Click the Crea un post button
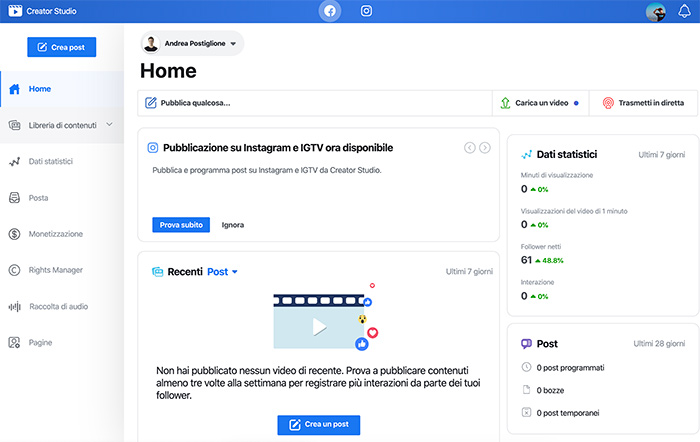Viewport: 700px width, 442px height. pos(319,425)
